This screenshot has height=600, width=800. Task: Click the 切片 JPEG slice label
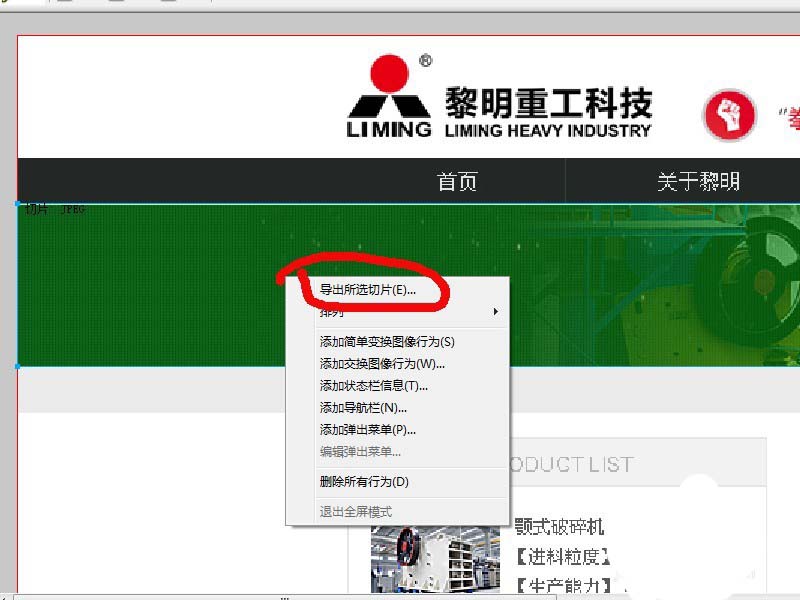pos(55,209)
